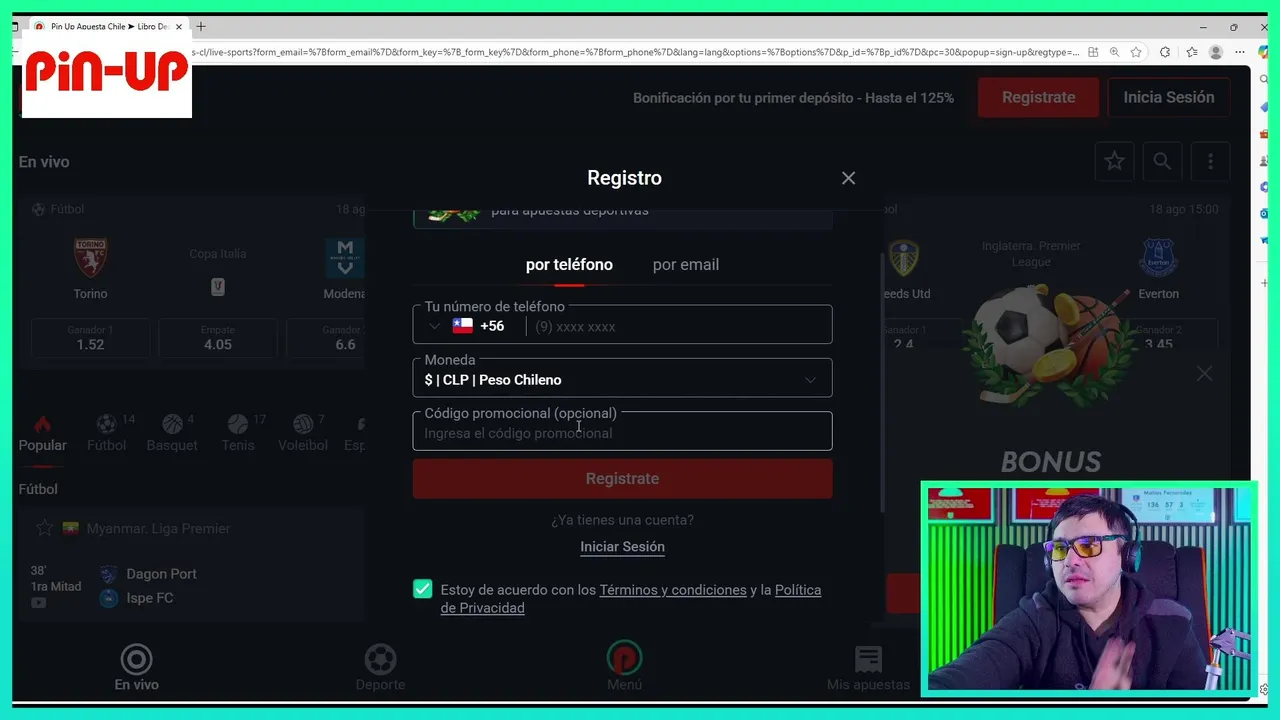Open the En vivo bottom navigation item
This screenshot has height=720, width=1280.
pyautogui.click(x=136, y=668)
